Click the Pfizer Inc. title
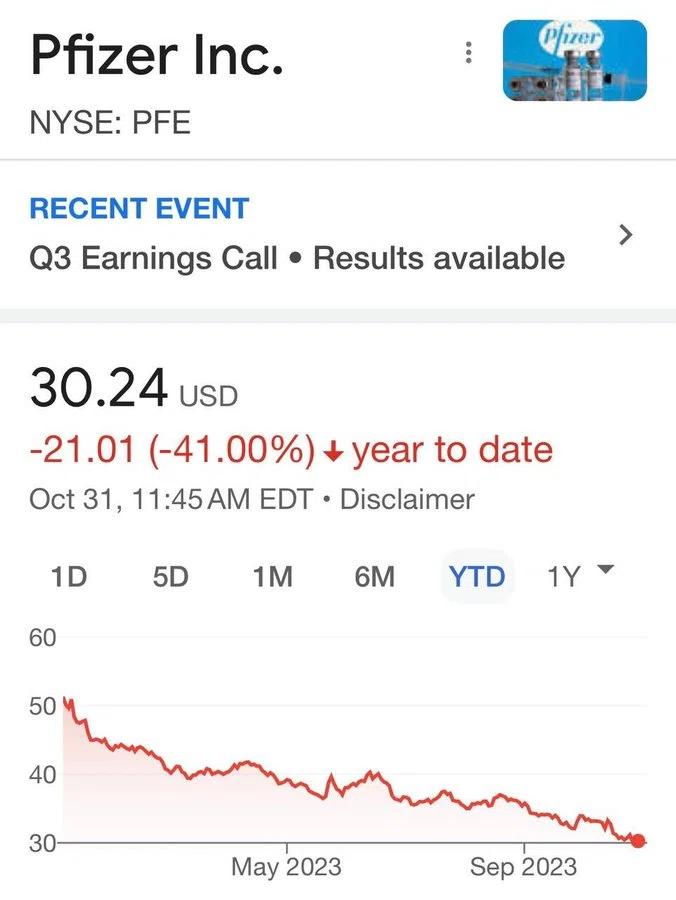Viewport: 676px width, 900px height. 157,55
